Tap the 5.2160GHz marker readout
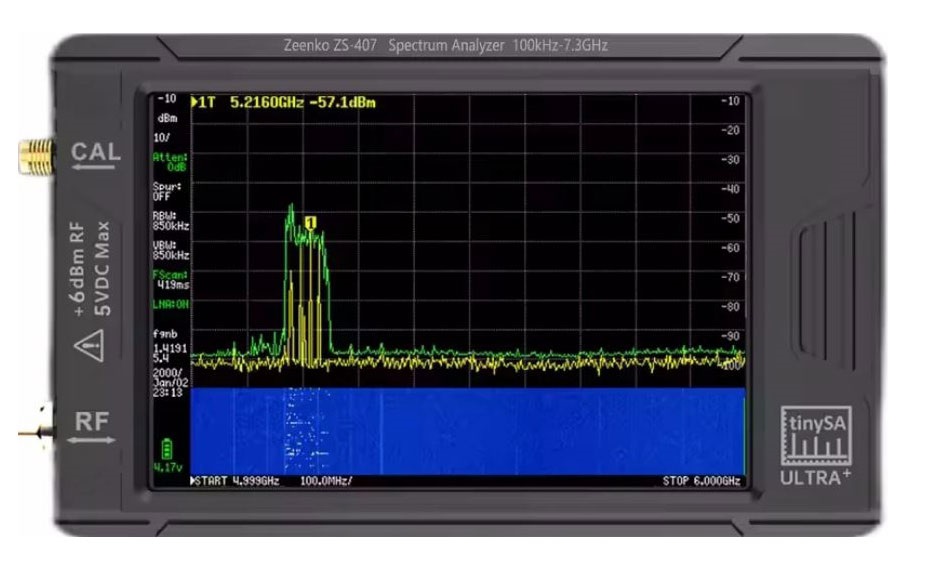This screenshot has width=930, height=572. point(266,103)
